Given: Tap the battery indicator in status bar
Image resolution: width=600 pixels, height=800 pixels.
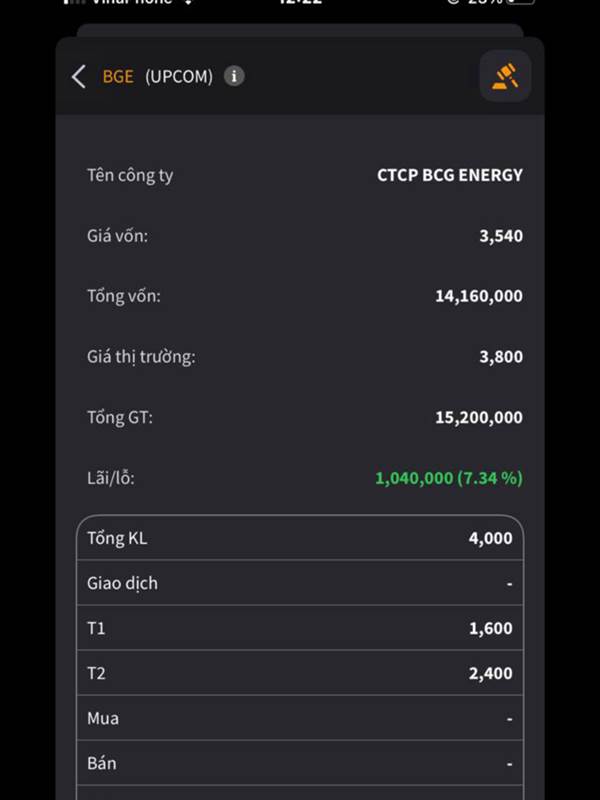Looking at the screenshot, I should tap(519, 2).
